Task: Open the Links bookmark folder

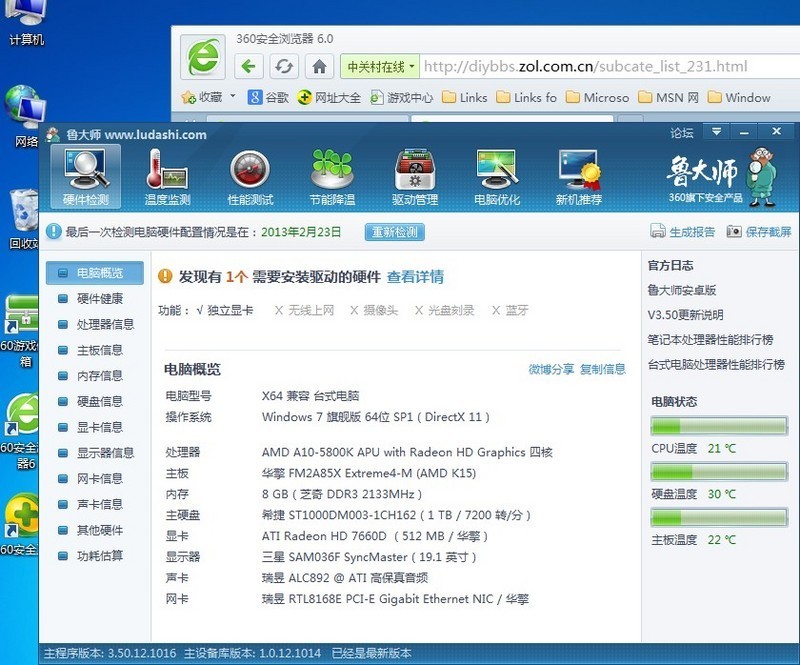Action: pos(464,97)
